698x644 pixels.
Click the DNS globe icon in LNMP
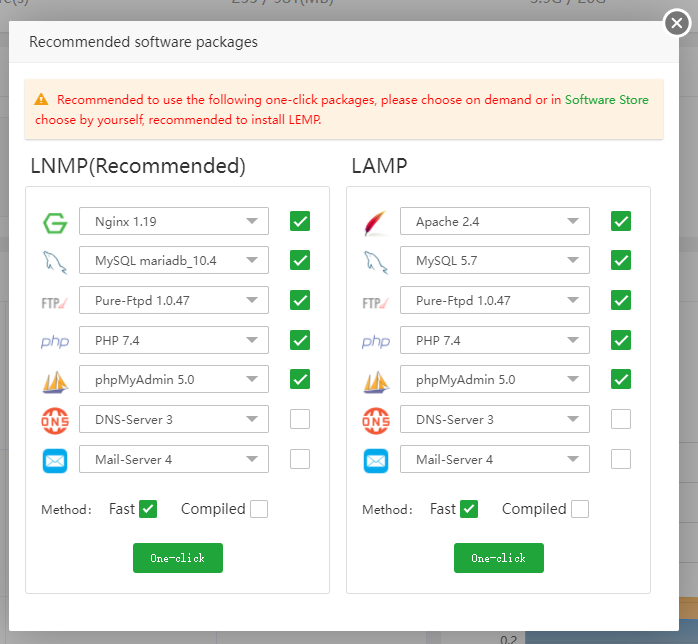(x=55, y=421)
